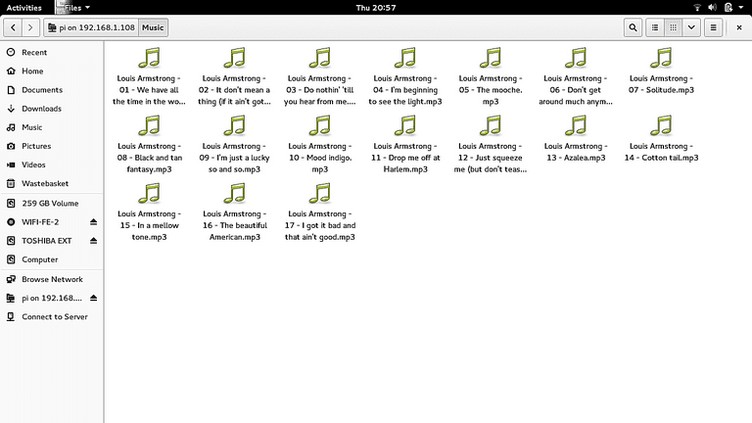Go forward with the right arrow button

pyautogui.click(x=30, y=27)
